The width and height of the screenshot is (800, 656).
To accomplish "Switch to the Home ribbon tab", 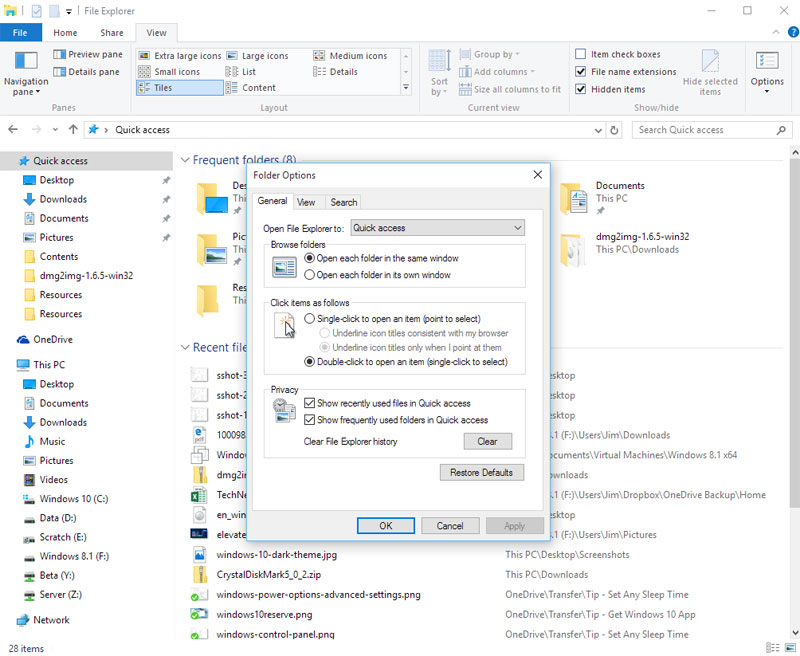I will 65,33.
